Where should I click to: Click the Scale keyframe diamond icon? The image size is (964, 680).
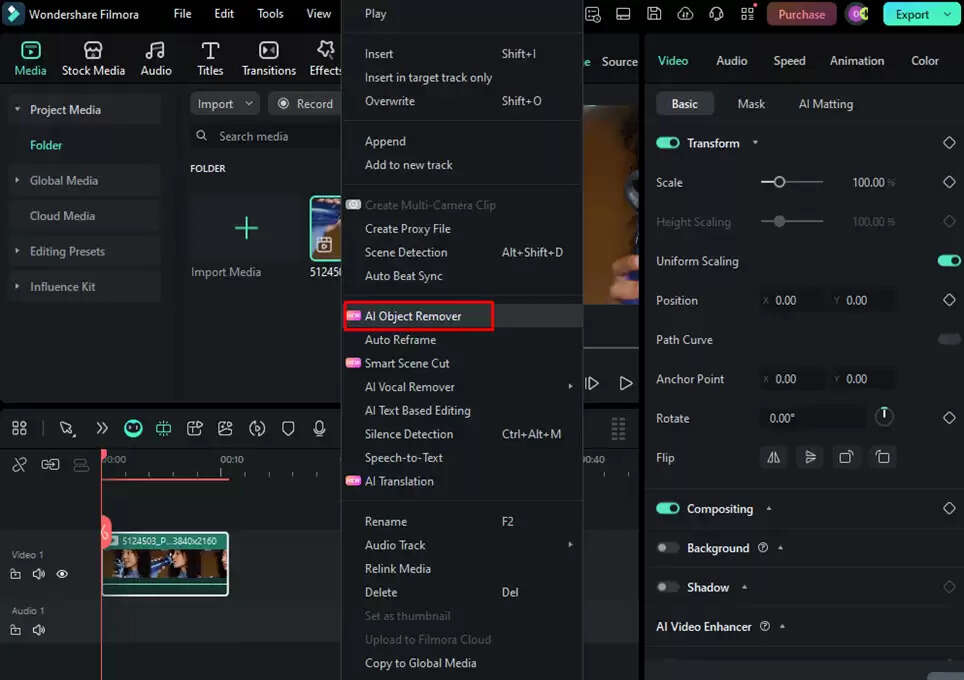pyautogui.click(x=949, y=182)
